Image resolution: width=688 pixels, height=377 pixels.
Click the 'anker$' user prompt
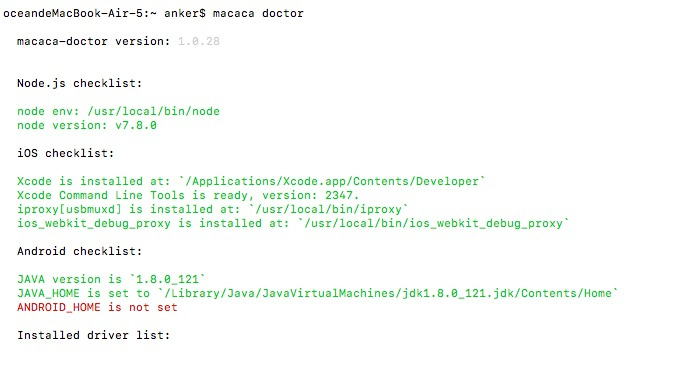[185, 13]
